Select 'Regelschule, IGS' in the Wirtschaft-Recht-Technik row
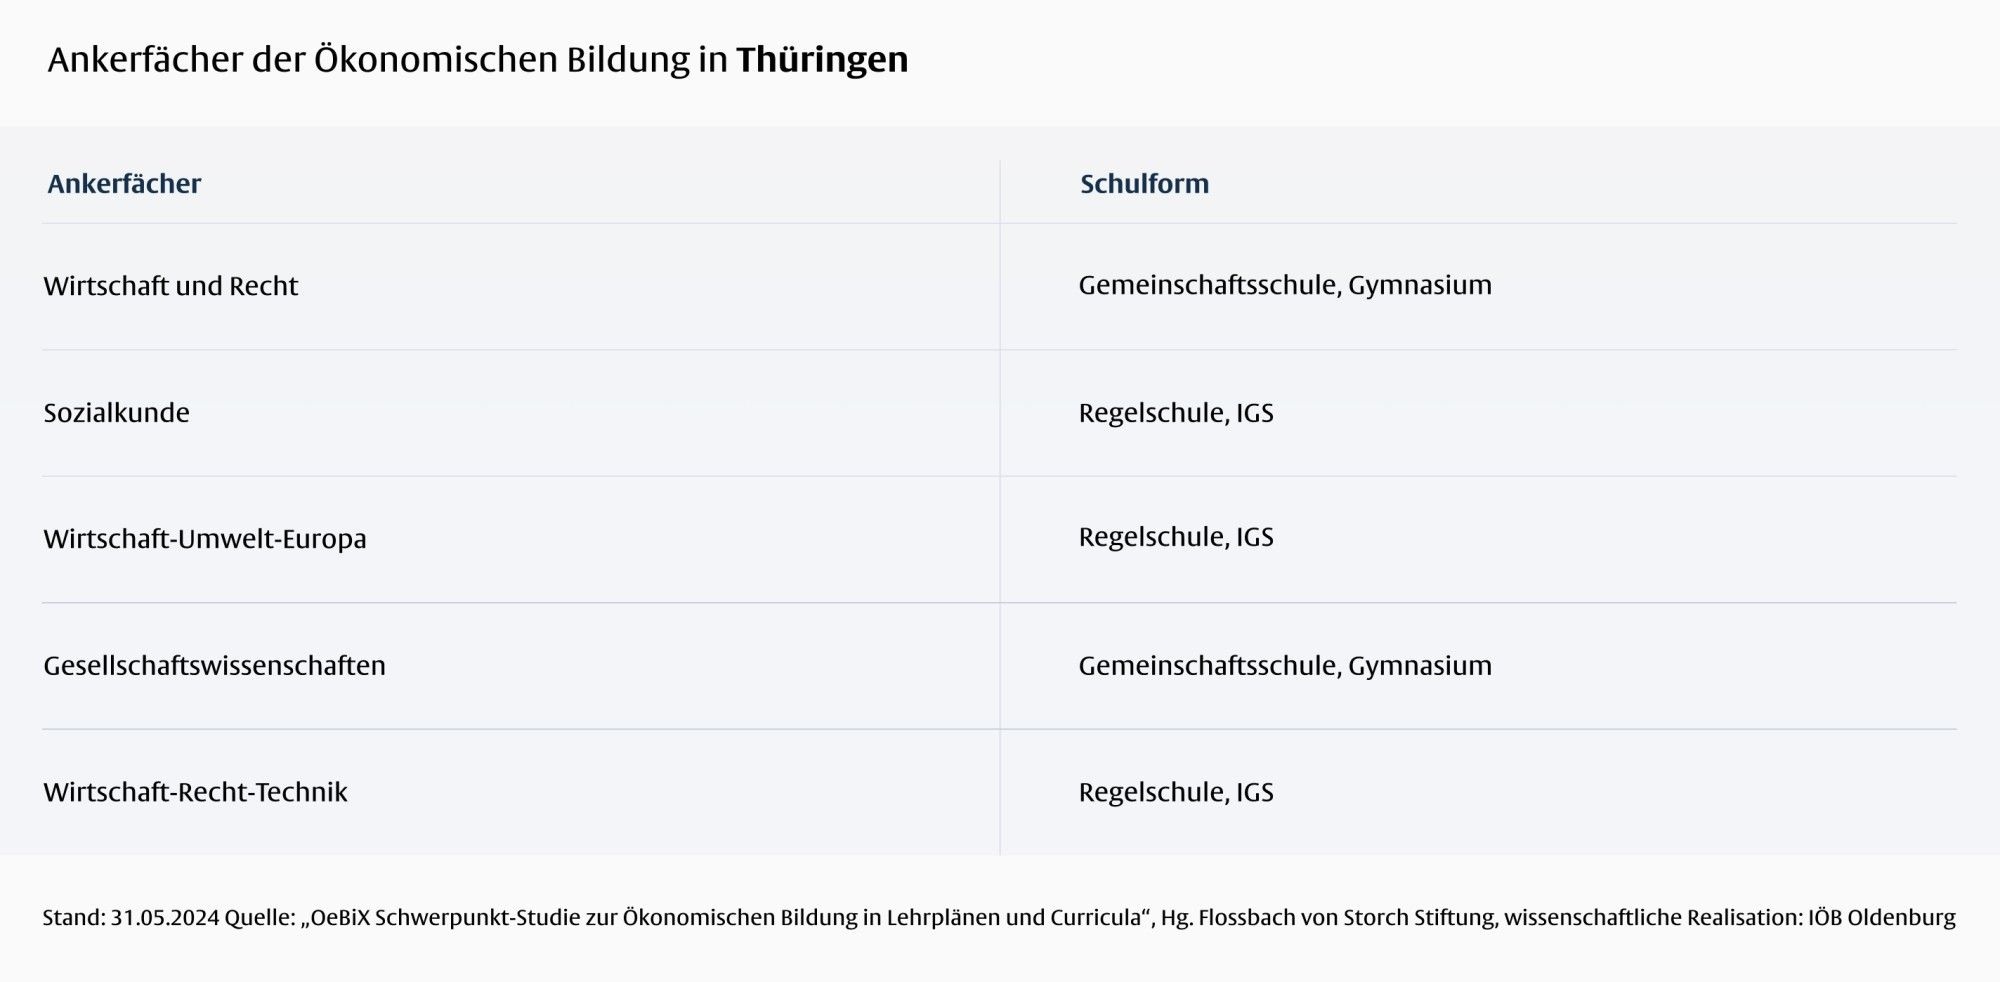This screenshot has width=2000, height=982. click(x=1175, y=792)
